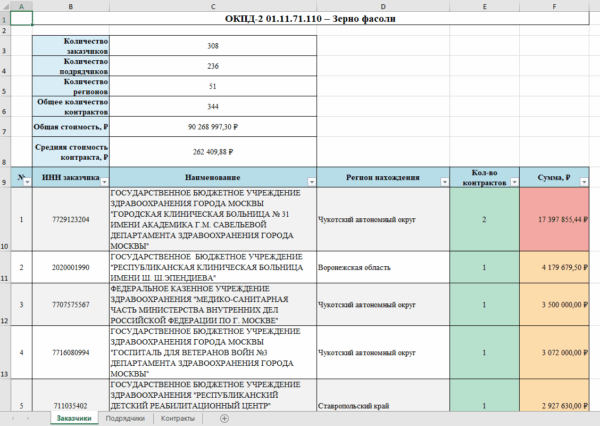
Task: Select the Количество подрядчиков label cell
Action: pyautogui.click(x=71, y=66)
